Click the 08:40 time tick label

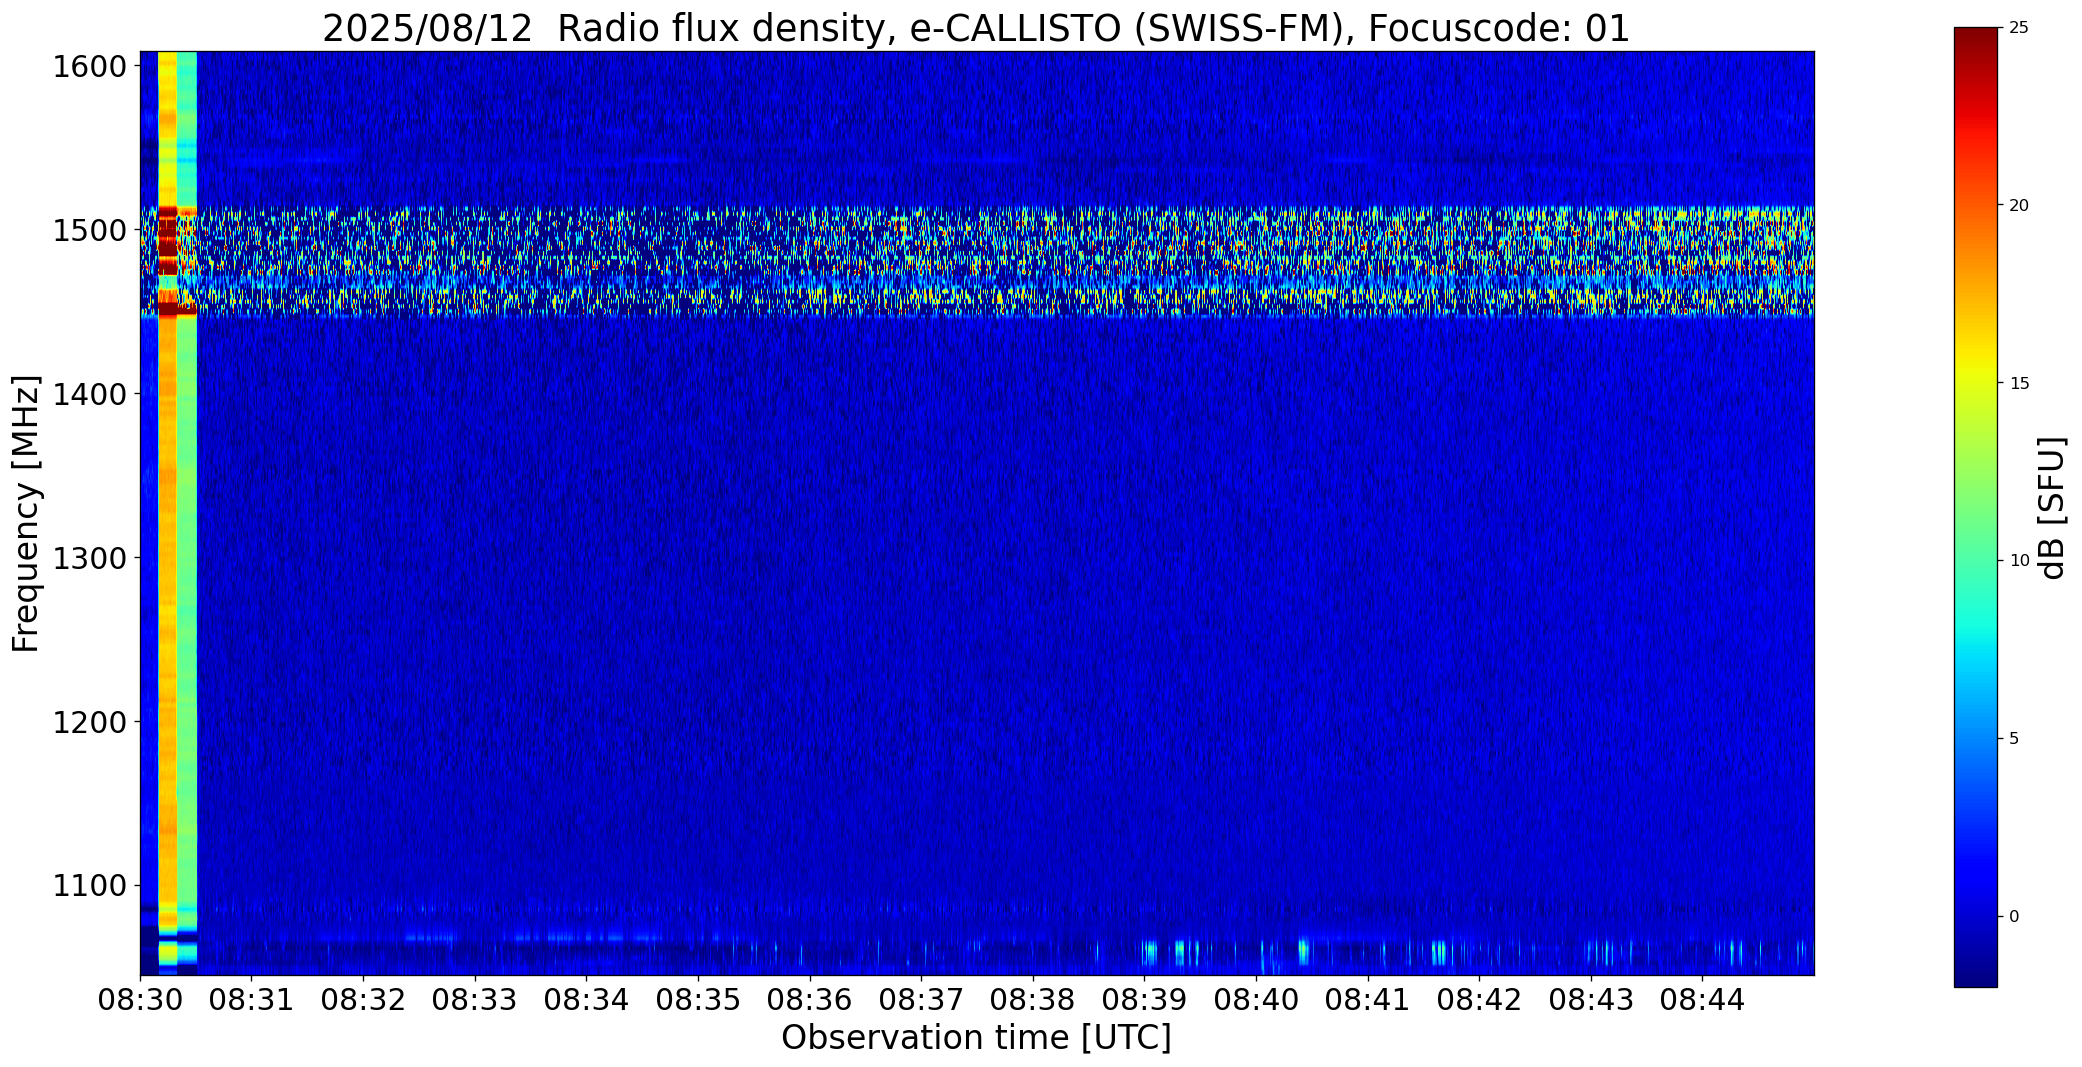(x=1256, y=999)
